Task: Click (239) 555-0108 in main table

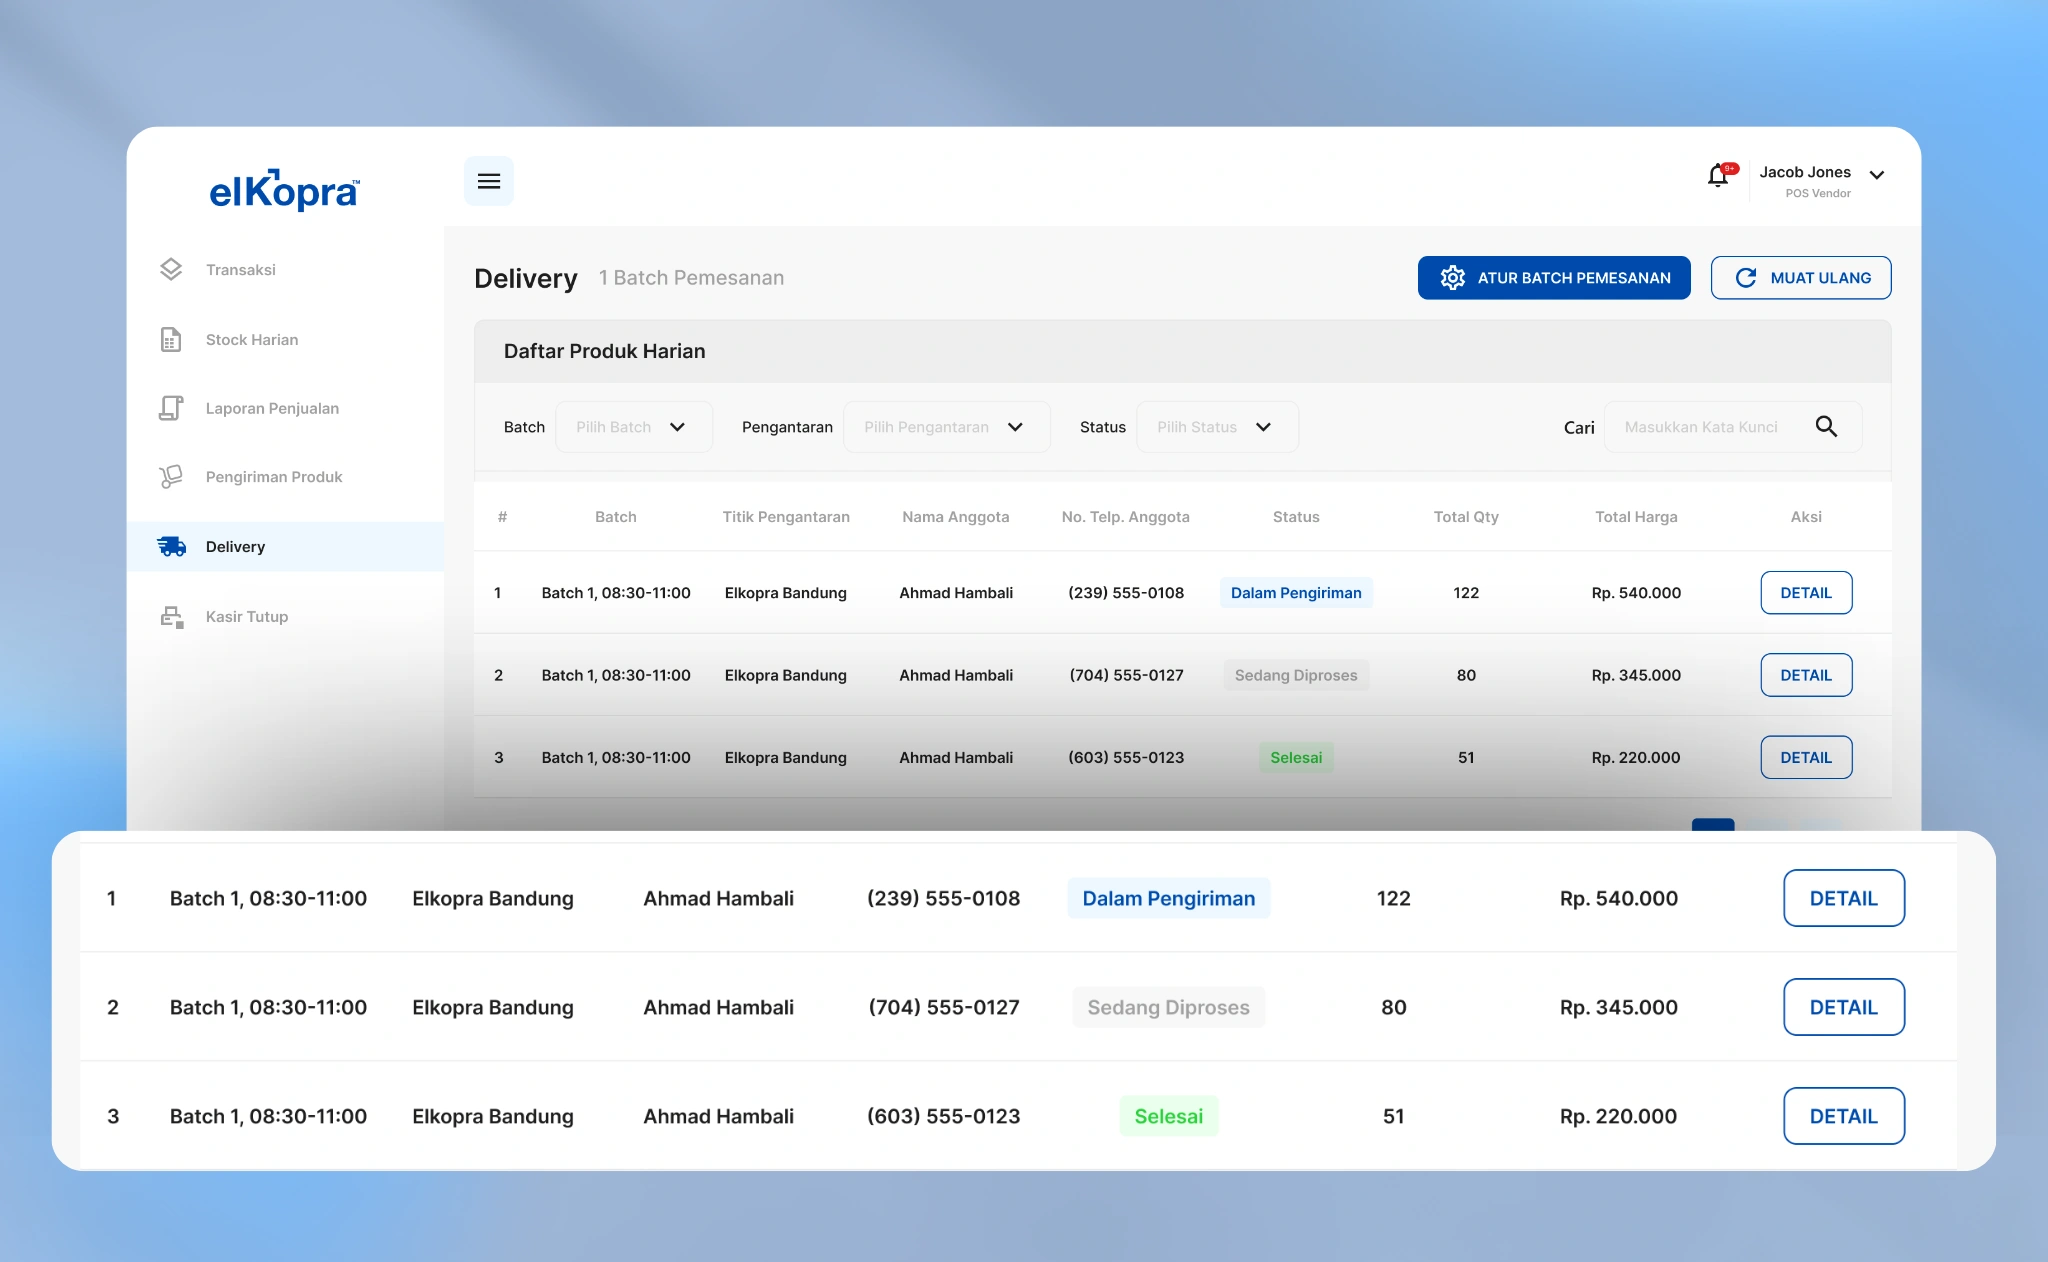Action: pyautogui.click(x=1126, y=593)
